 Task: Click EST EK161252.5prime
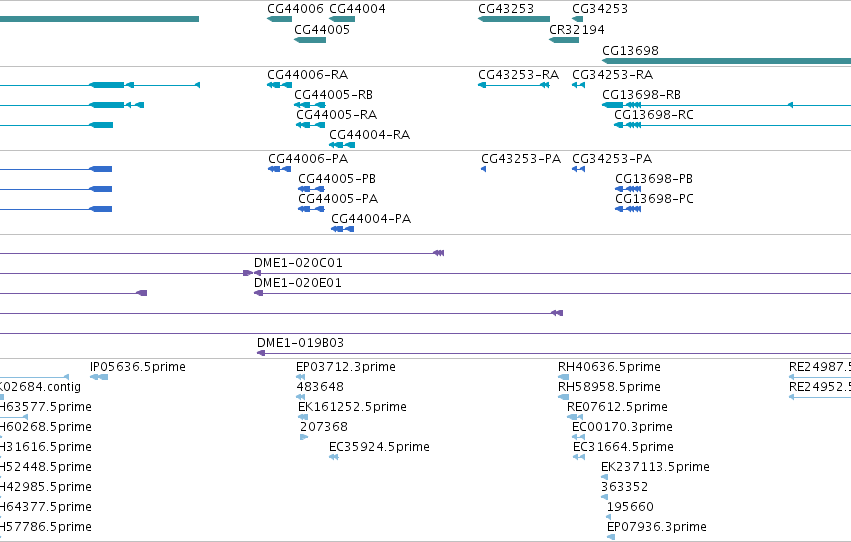tap(352, 407)
